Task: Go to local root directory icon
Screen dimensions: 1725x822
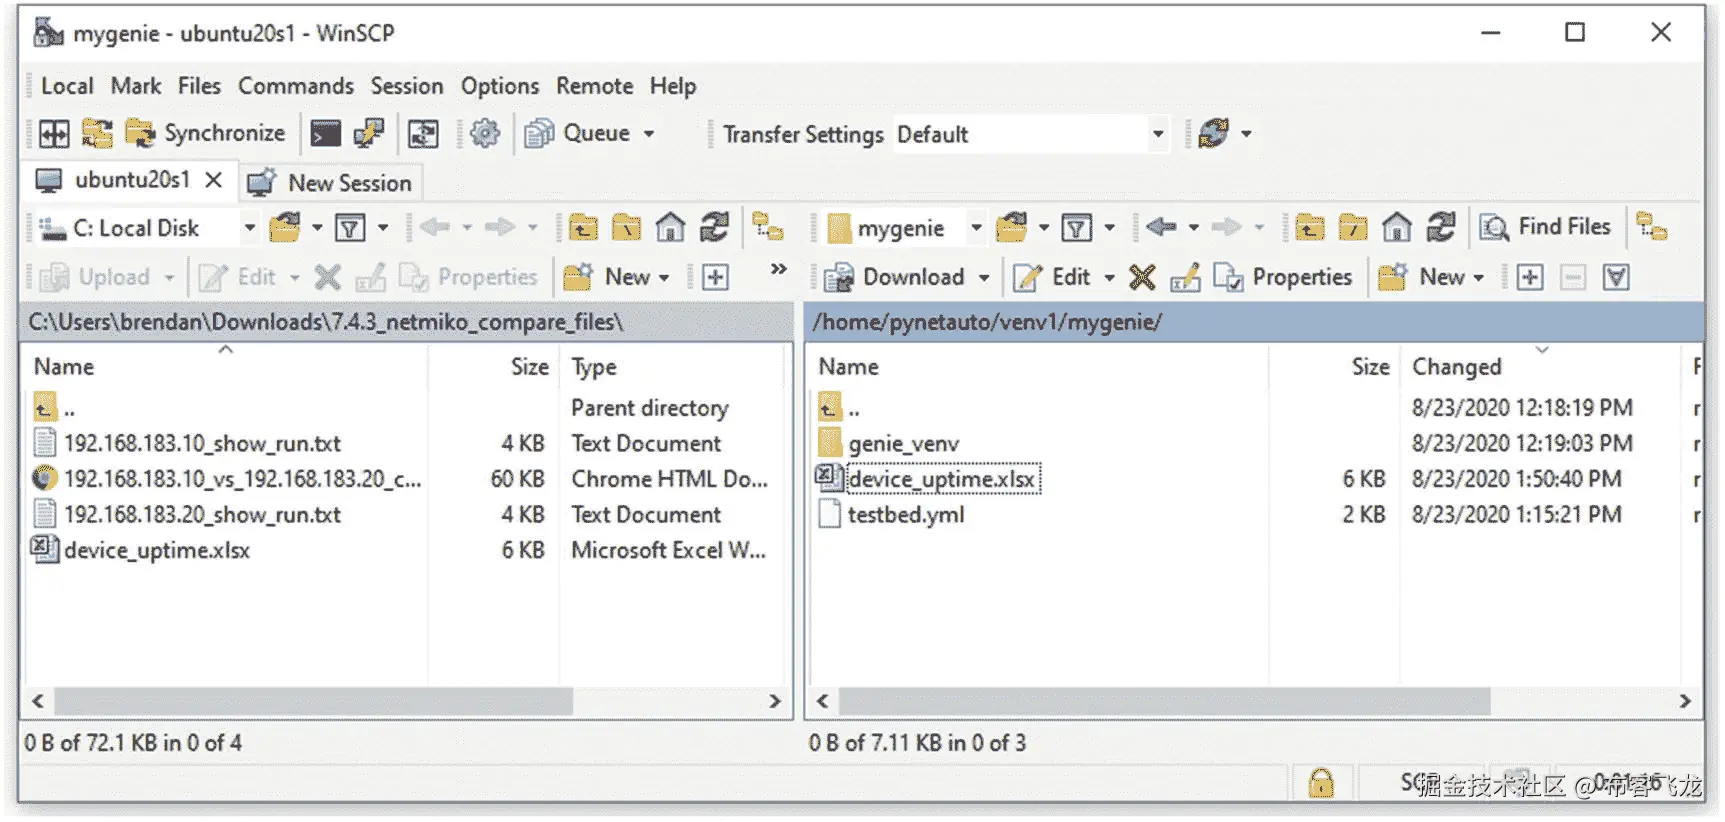Action: (x=626, y=228)
